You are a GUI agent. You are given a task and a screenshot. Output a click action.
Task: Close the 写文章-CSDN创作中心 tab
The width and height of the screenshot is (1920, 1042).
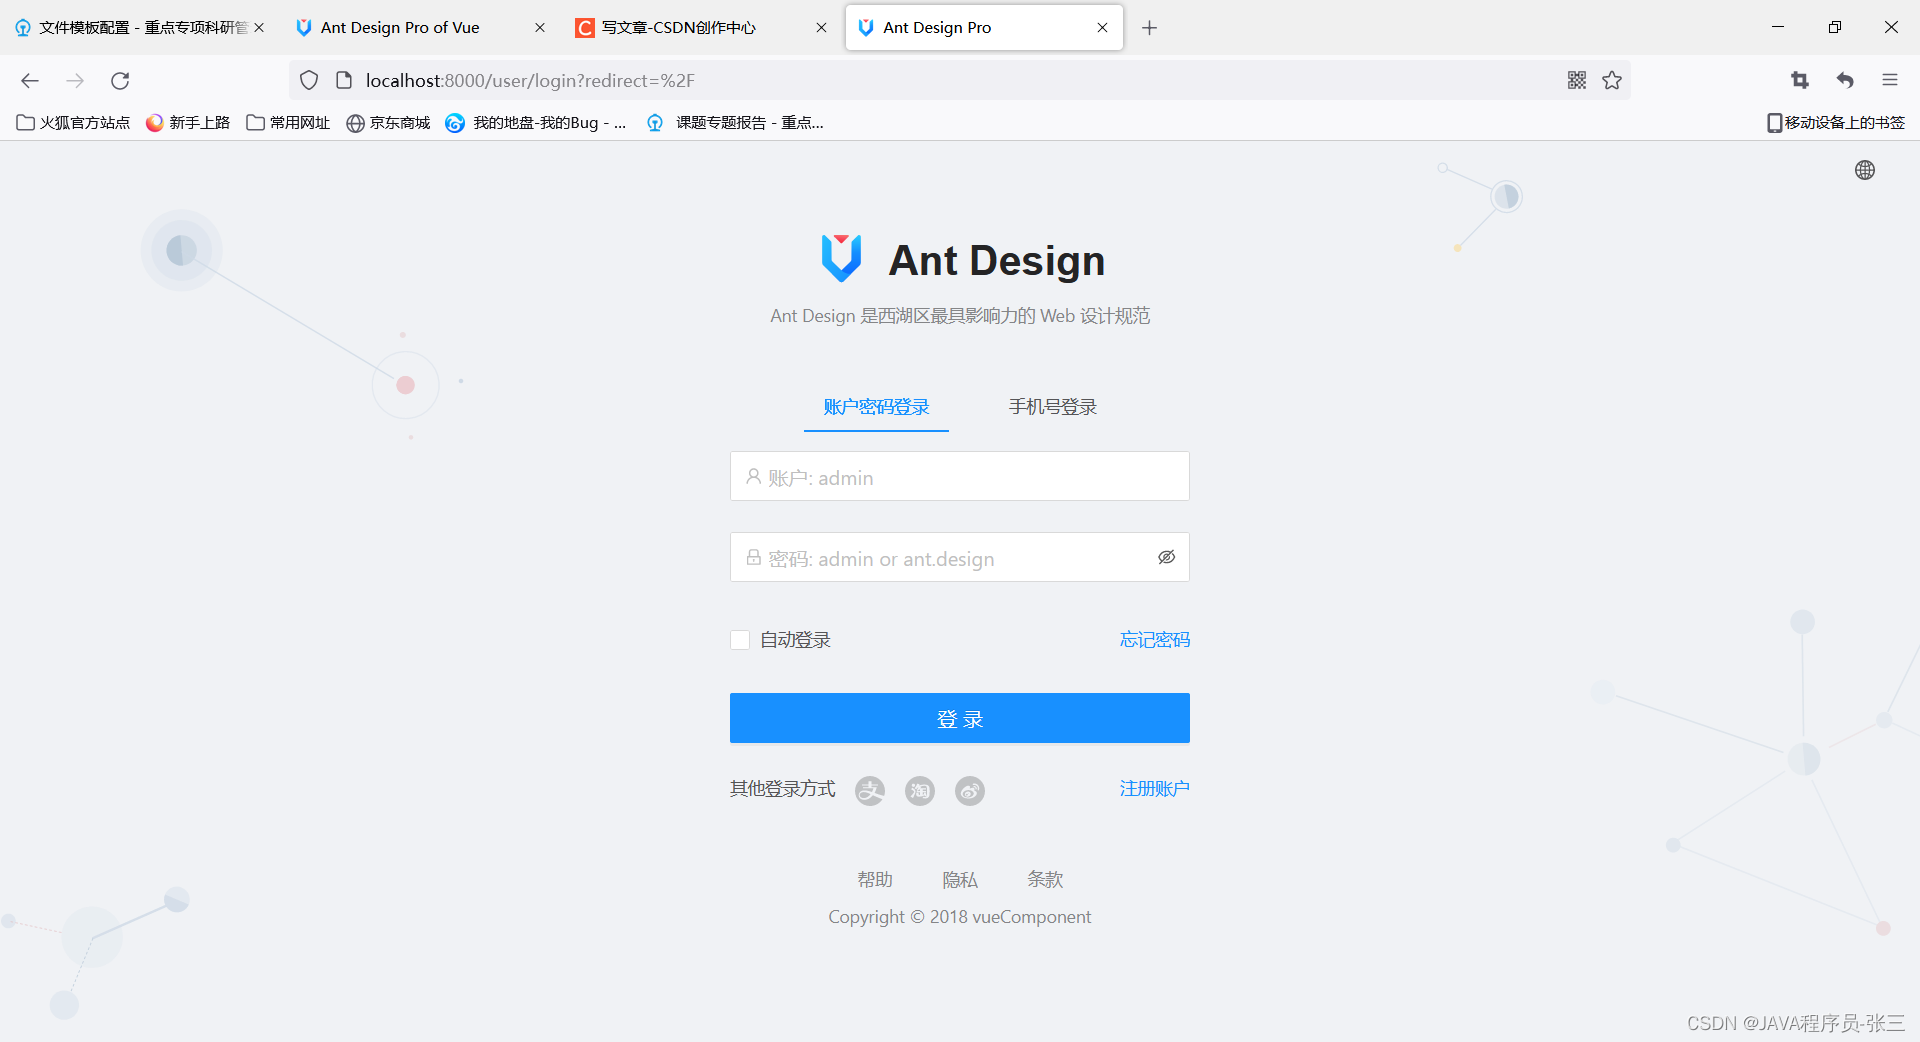821,28
